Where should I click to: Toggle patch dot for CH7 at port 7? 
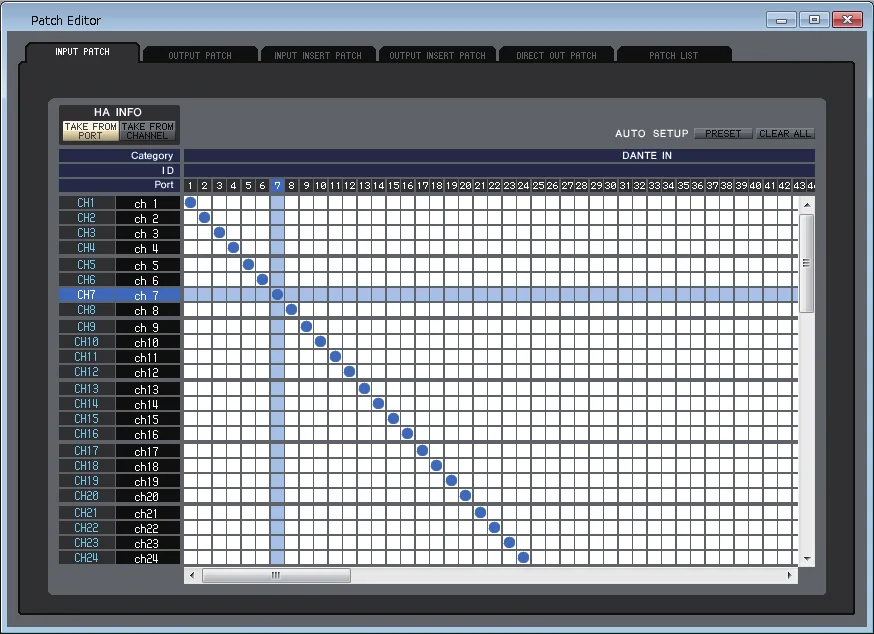click(x=277, y=294)
